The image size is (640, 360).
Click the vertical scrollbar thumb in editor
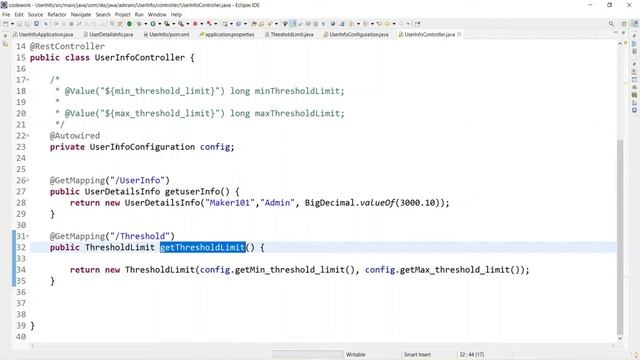pyautogui.click(x=620, y=237)
